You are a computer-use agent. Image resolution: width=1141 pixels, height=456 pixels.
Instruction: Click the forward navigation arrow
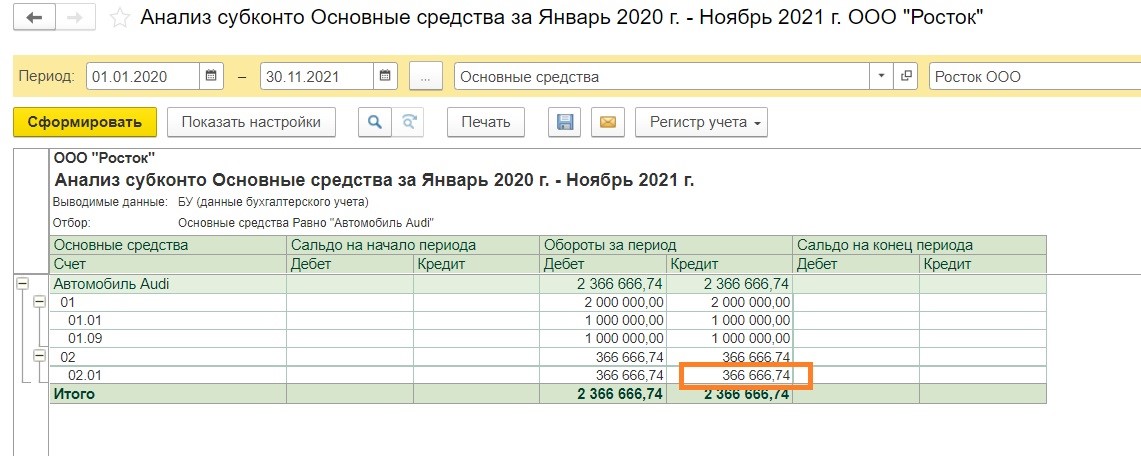[x=74, y=18]
